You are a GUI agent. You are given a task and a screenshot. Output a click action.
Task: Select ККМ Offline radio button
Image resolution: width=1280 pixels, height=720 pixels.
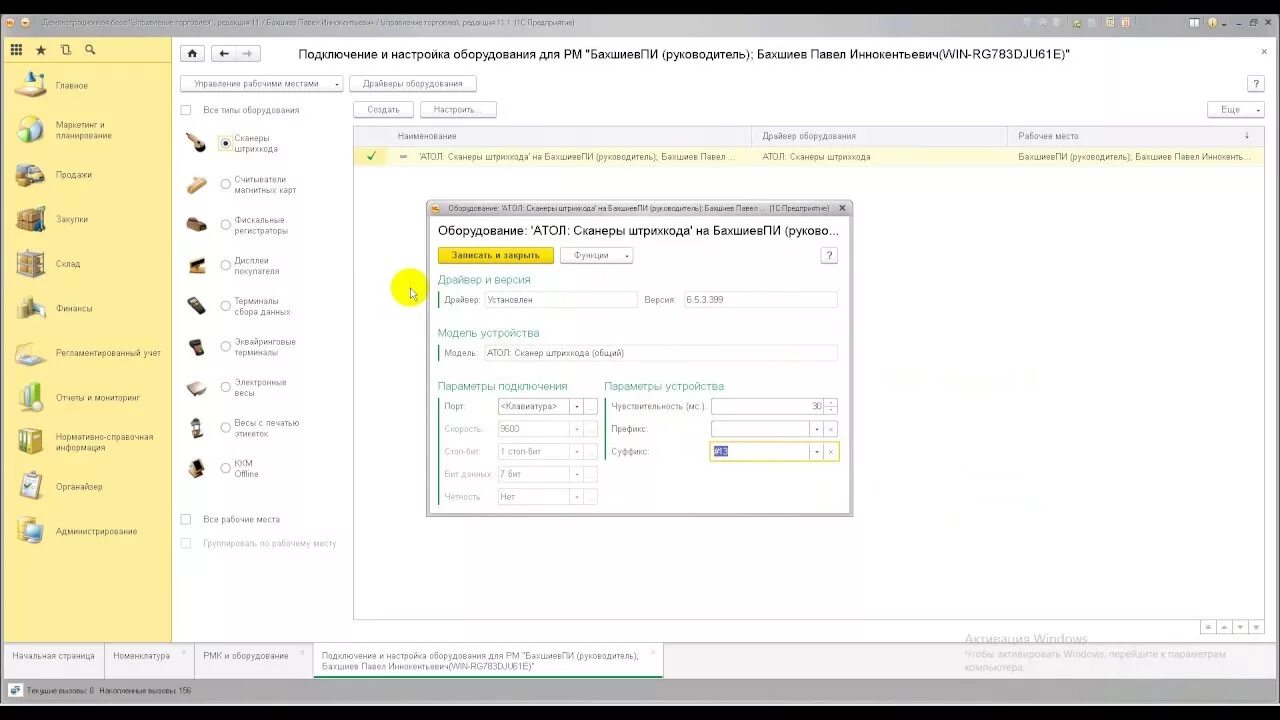click(226, 468)
